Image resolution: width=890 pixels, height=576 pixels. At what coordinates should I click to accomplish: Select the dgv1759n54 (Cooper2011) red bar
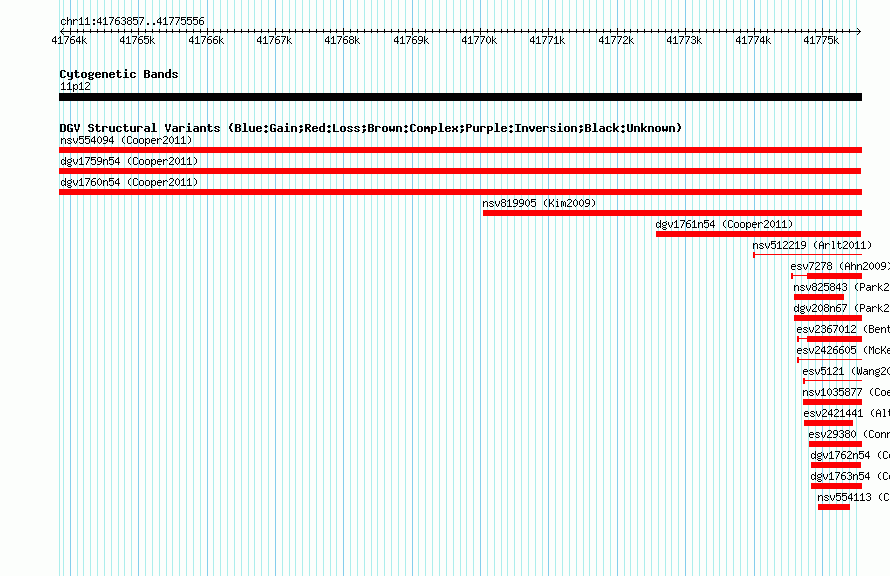click(460, 171)
